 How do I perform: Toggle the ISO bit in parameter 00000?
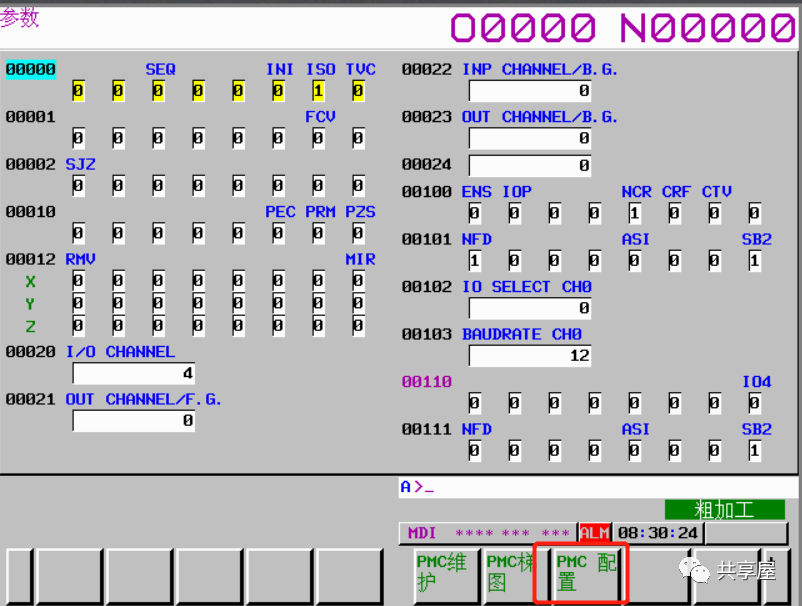point(318,91)
